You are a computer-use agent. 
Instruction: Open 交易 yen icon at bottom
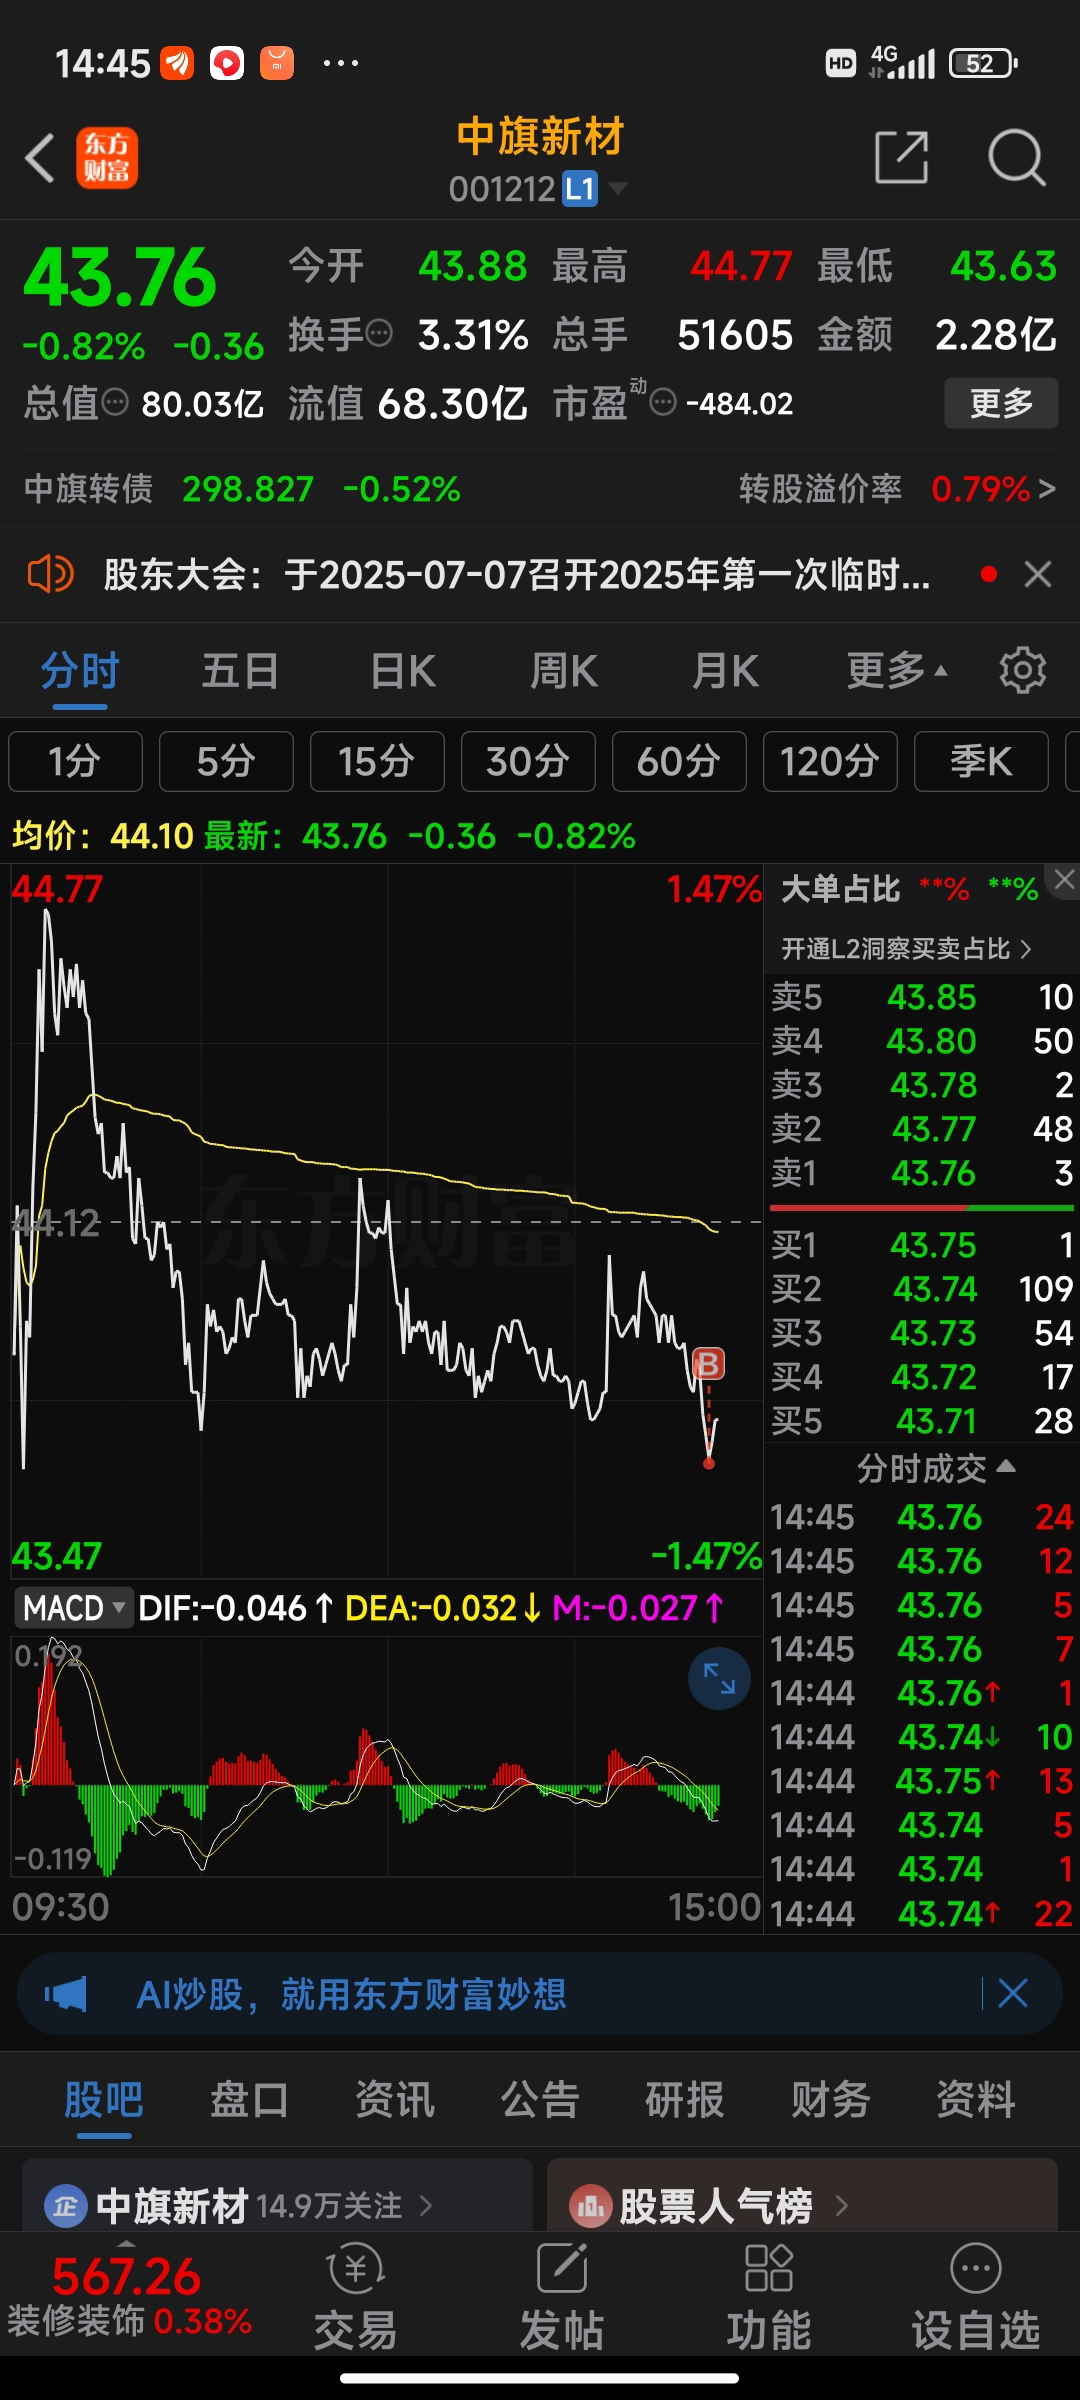pyautogui.click(x=355, y=2267)
